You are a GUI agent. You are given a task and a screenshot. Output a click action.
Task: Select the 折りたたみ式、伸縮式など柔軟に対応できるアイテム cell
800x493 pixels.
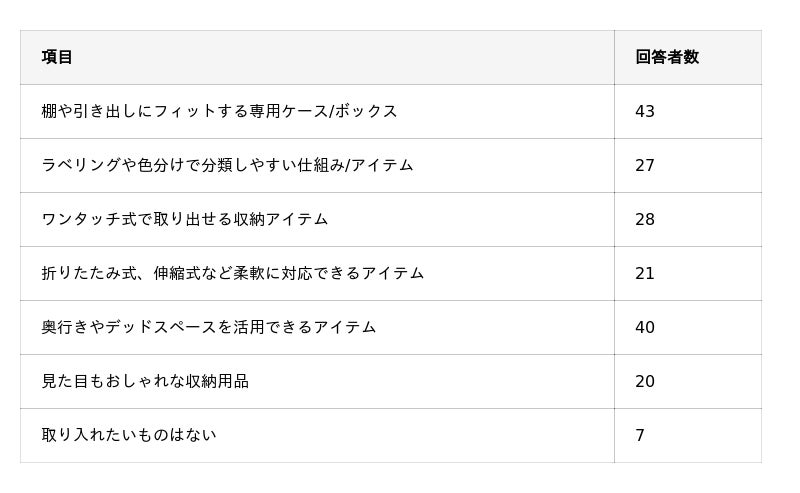point(232,273)
